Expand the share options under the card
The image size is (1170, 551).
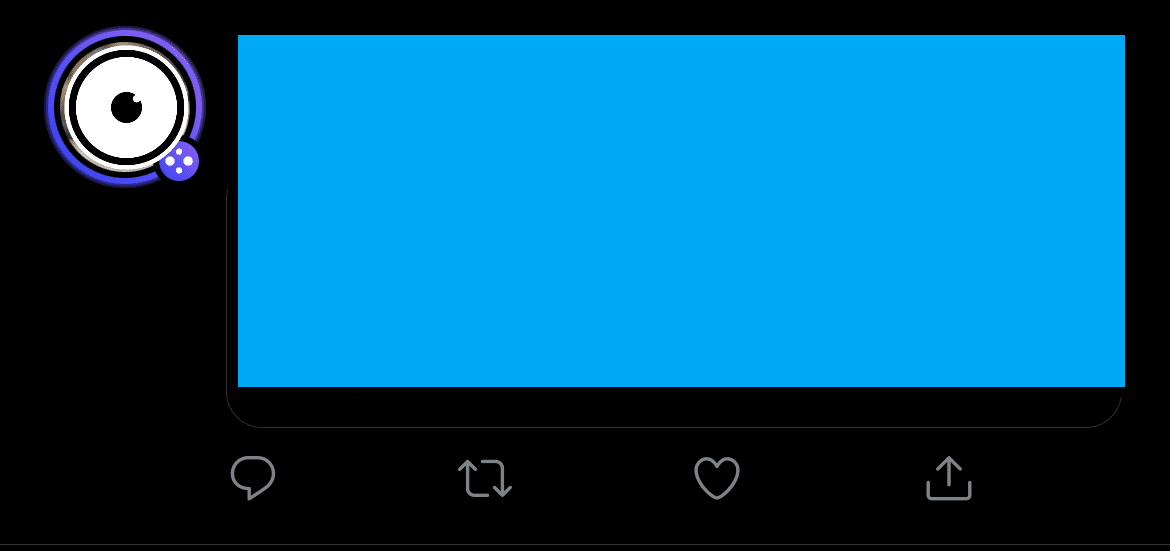pos(948,478)
